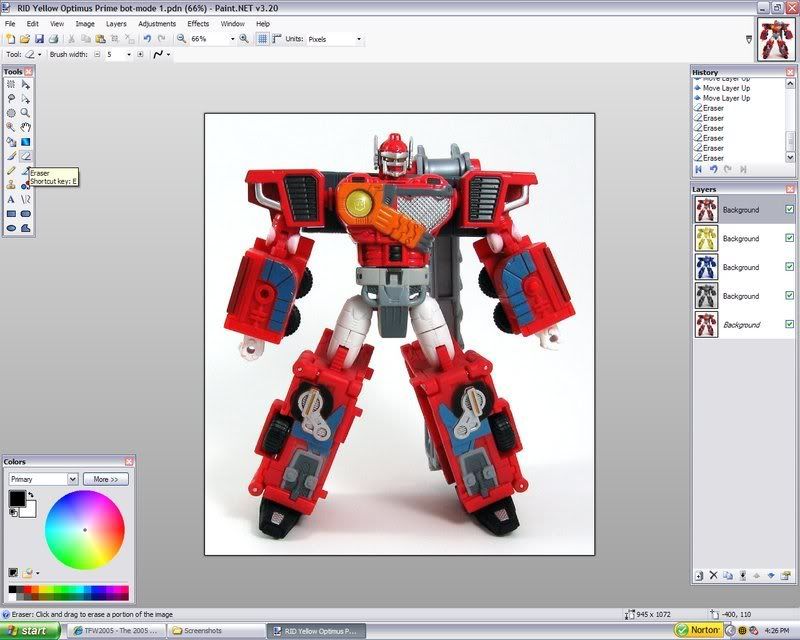
Task: Select the Clone Stamp tool
Action: click(x=11, y=185)
